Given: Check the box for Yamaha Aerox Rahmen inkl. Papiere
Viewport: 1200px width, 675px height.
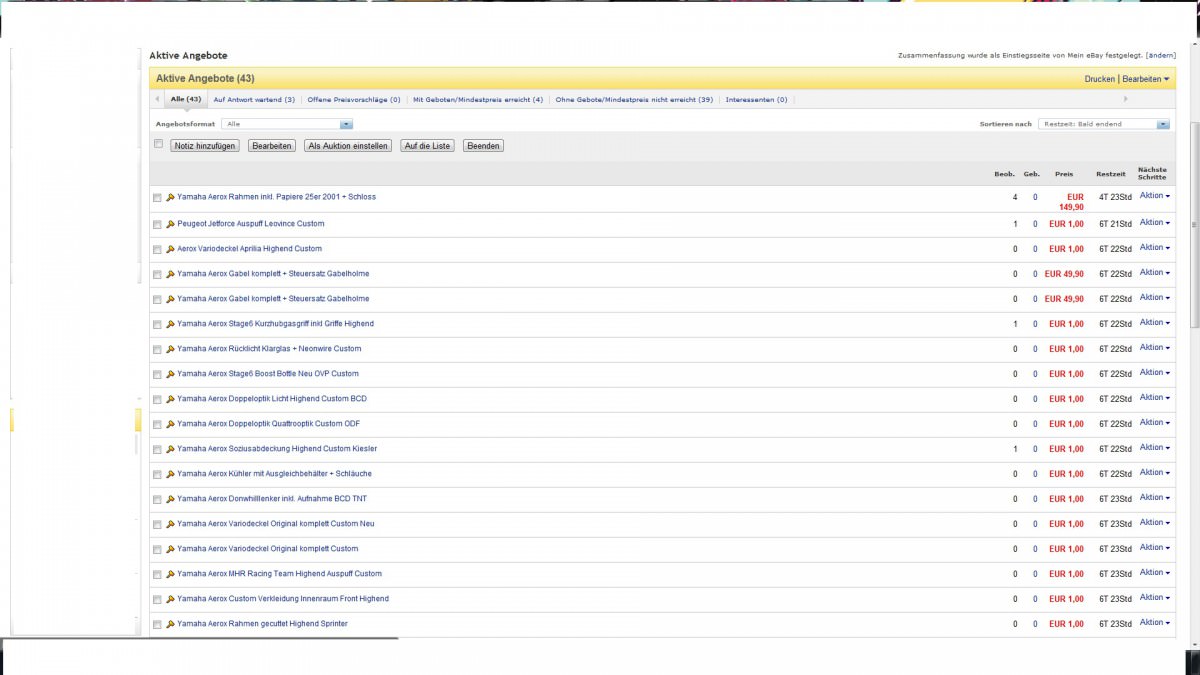Looking at the screenshot, I should pos(157,198).
